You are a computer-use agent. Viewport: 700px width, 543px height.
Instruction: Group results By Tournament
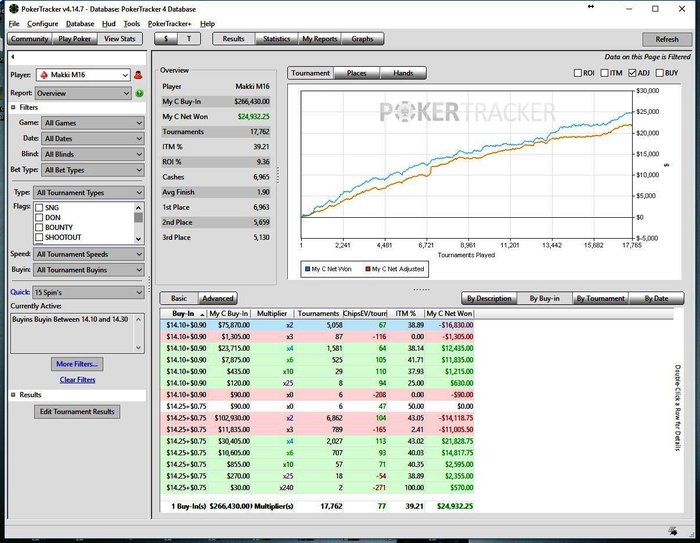click(x=600, y=298)
